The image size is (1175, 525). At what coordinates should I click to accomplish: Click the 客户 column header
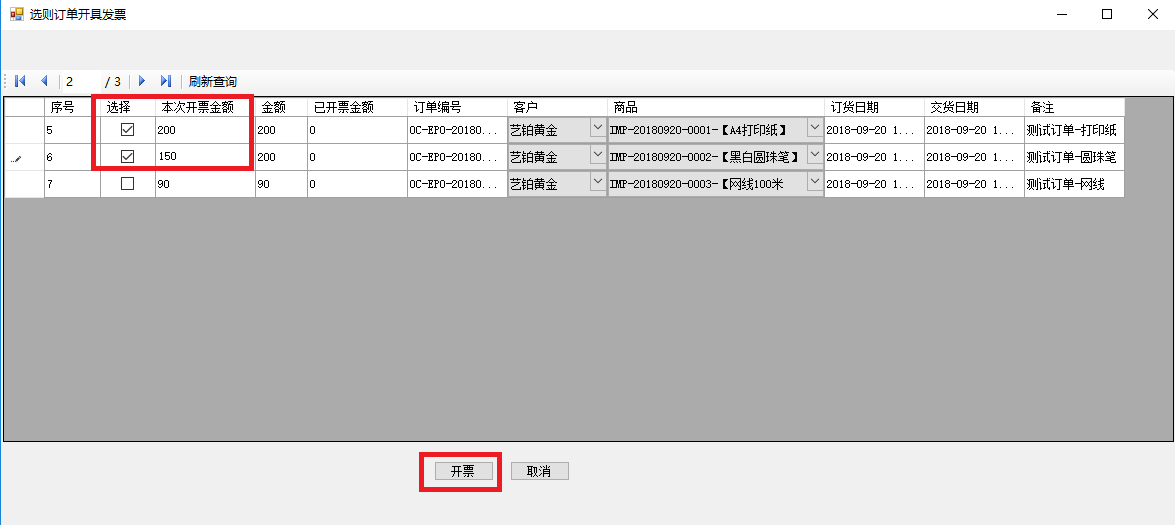(558, 107)
